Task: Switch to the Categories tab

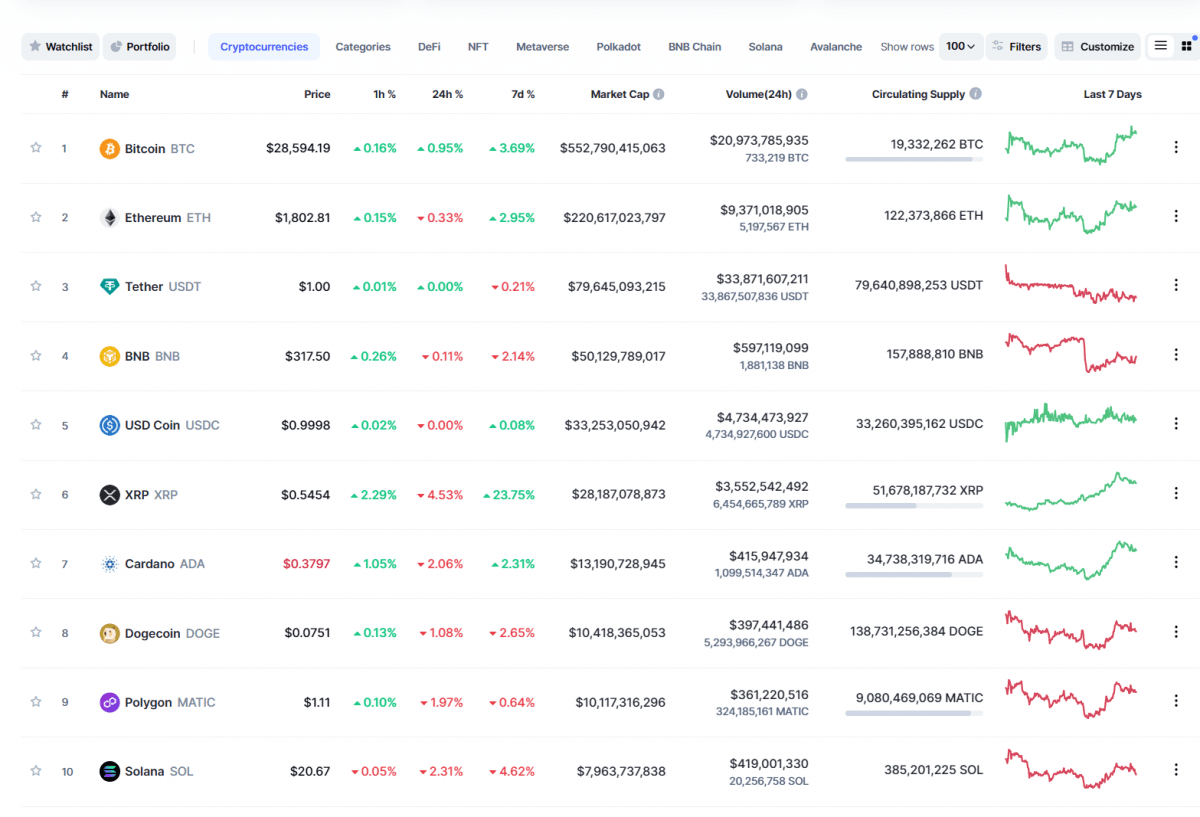Action: [363, 47]
